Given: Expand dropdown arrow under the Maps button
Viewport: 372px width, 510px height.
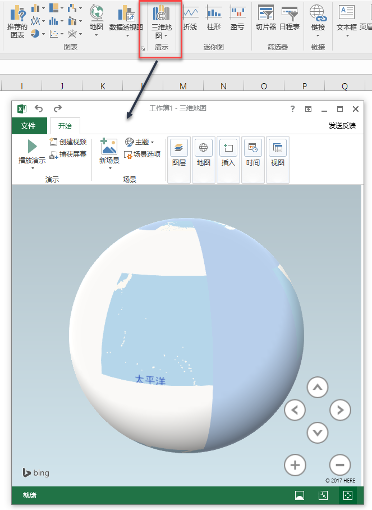Looking at the screenshot, I should tap(96, 35).
